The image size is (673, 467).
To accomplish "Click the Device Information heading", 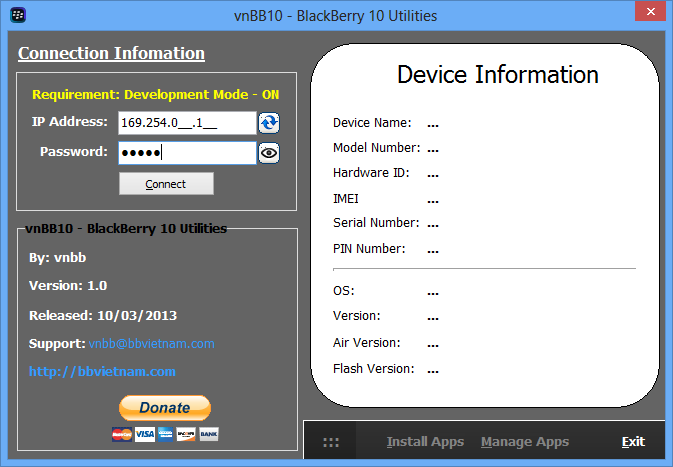I will click(x=497, y=75).
